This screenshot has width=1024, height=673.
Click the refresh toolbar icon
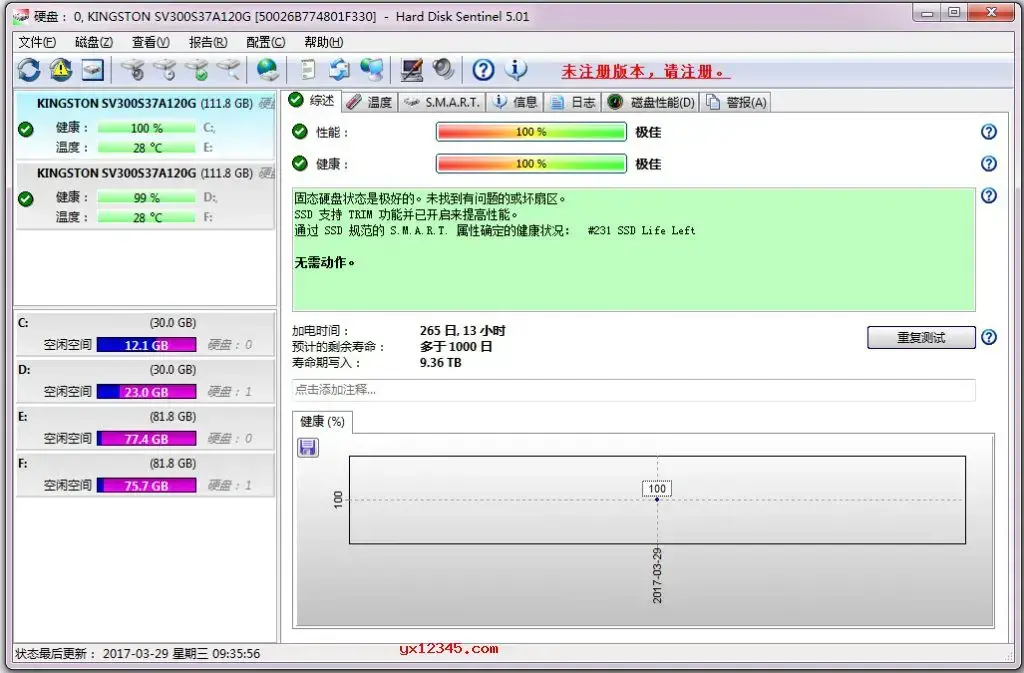pos(29,69)
